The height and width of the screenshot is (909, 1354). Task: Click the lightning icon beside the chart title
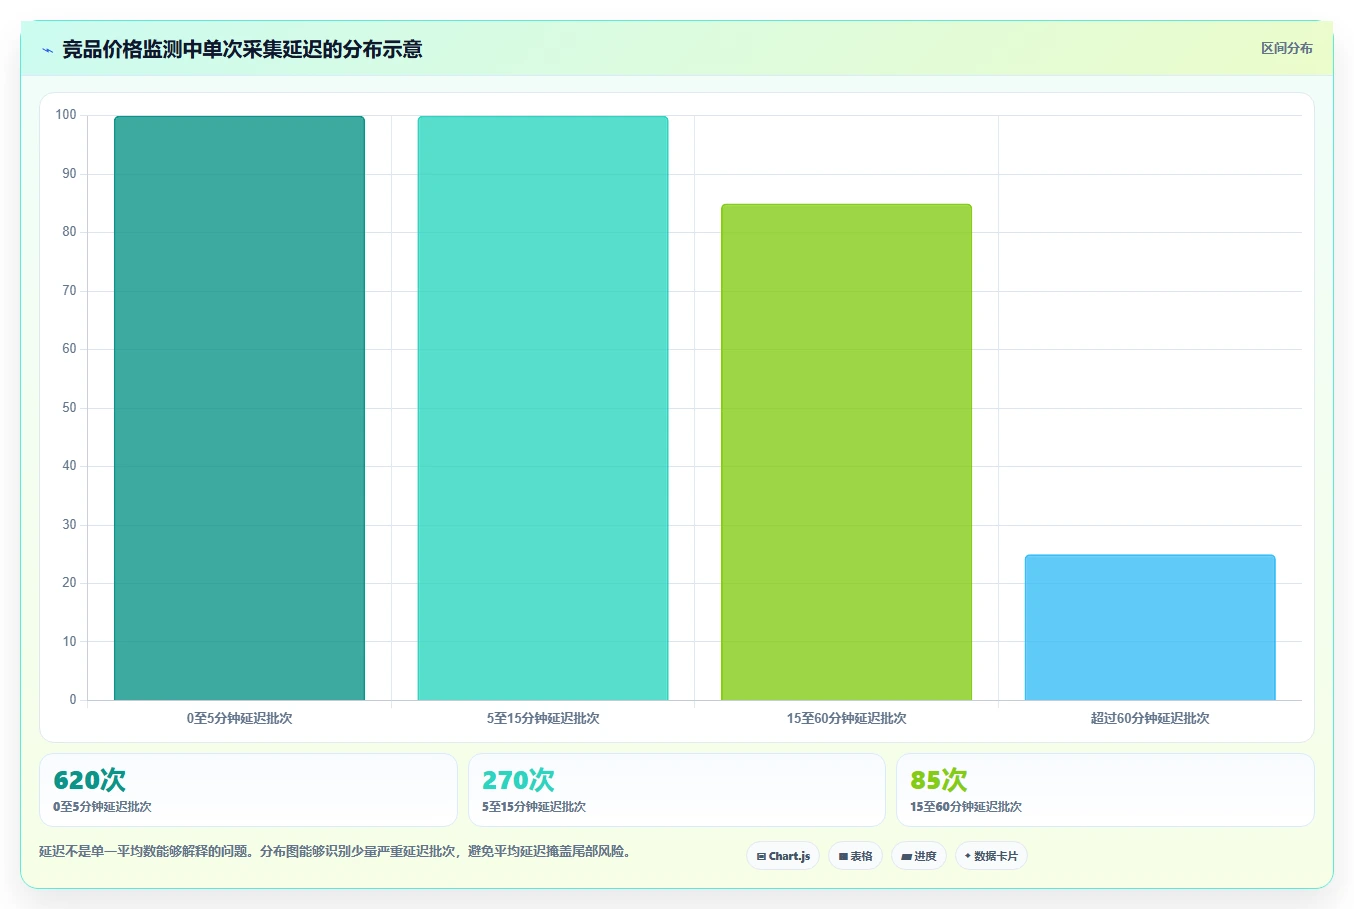[47, 50]
